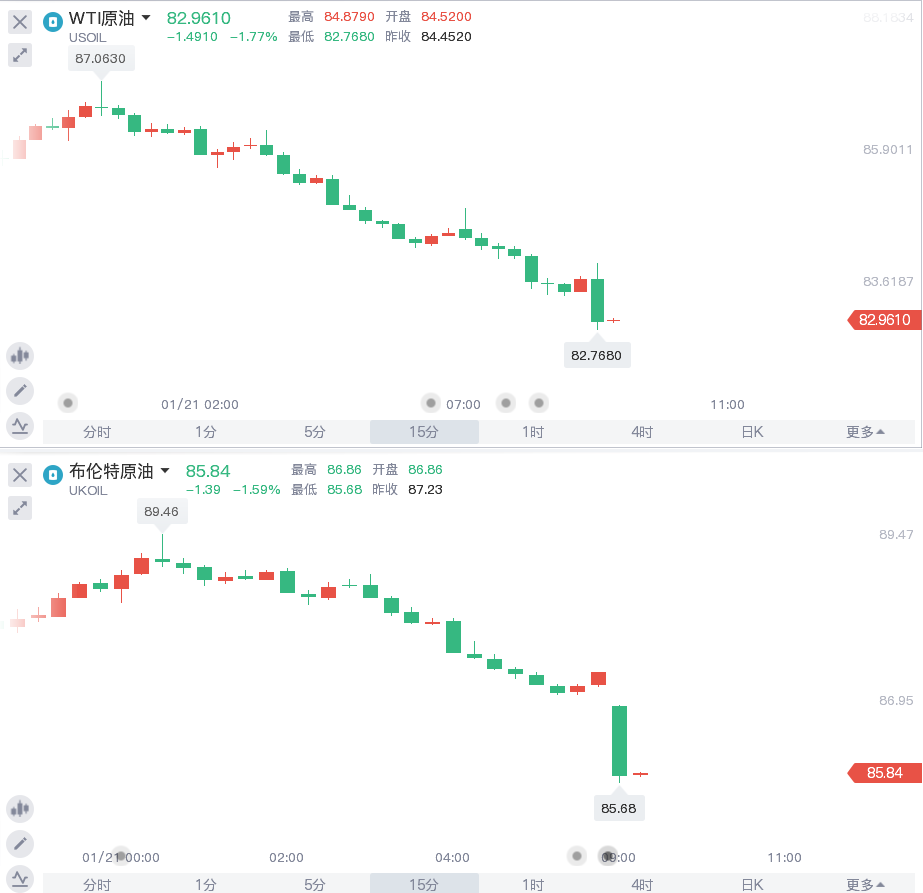Image resolution: width=923 pixels, height=893 pixels.
Task: Expand WTI chart with the fullscreen arrows icon
Action: coord(20,55)
